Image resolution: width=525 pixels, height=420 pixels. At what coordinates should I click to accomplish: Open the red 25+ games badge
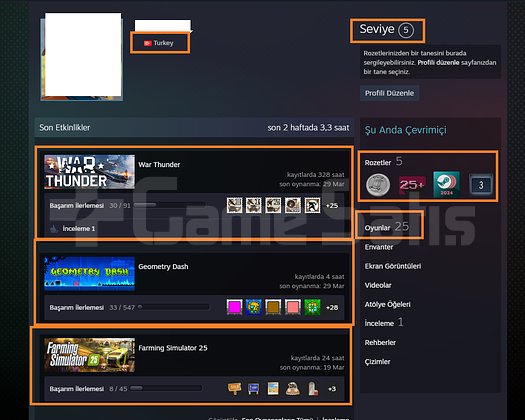coord(412,185)
